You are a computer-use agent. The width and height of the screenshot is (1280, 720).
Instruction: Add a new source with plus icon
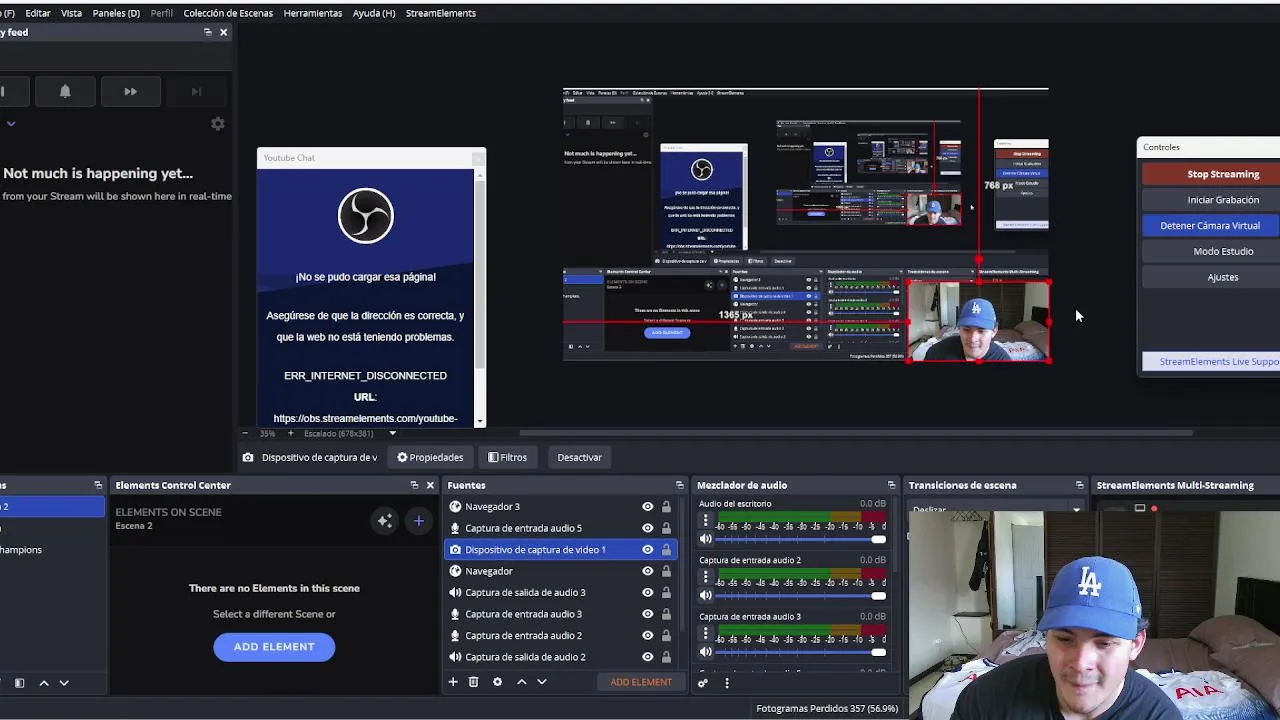coord(453,682)
